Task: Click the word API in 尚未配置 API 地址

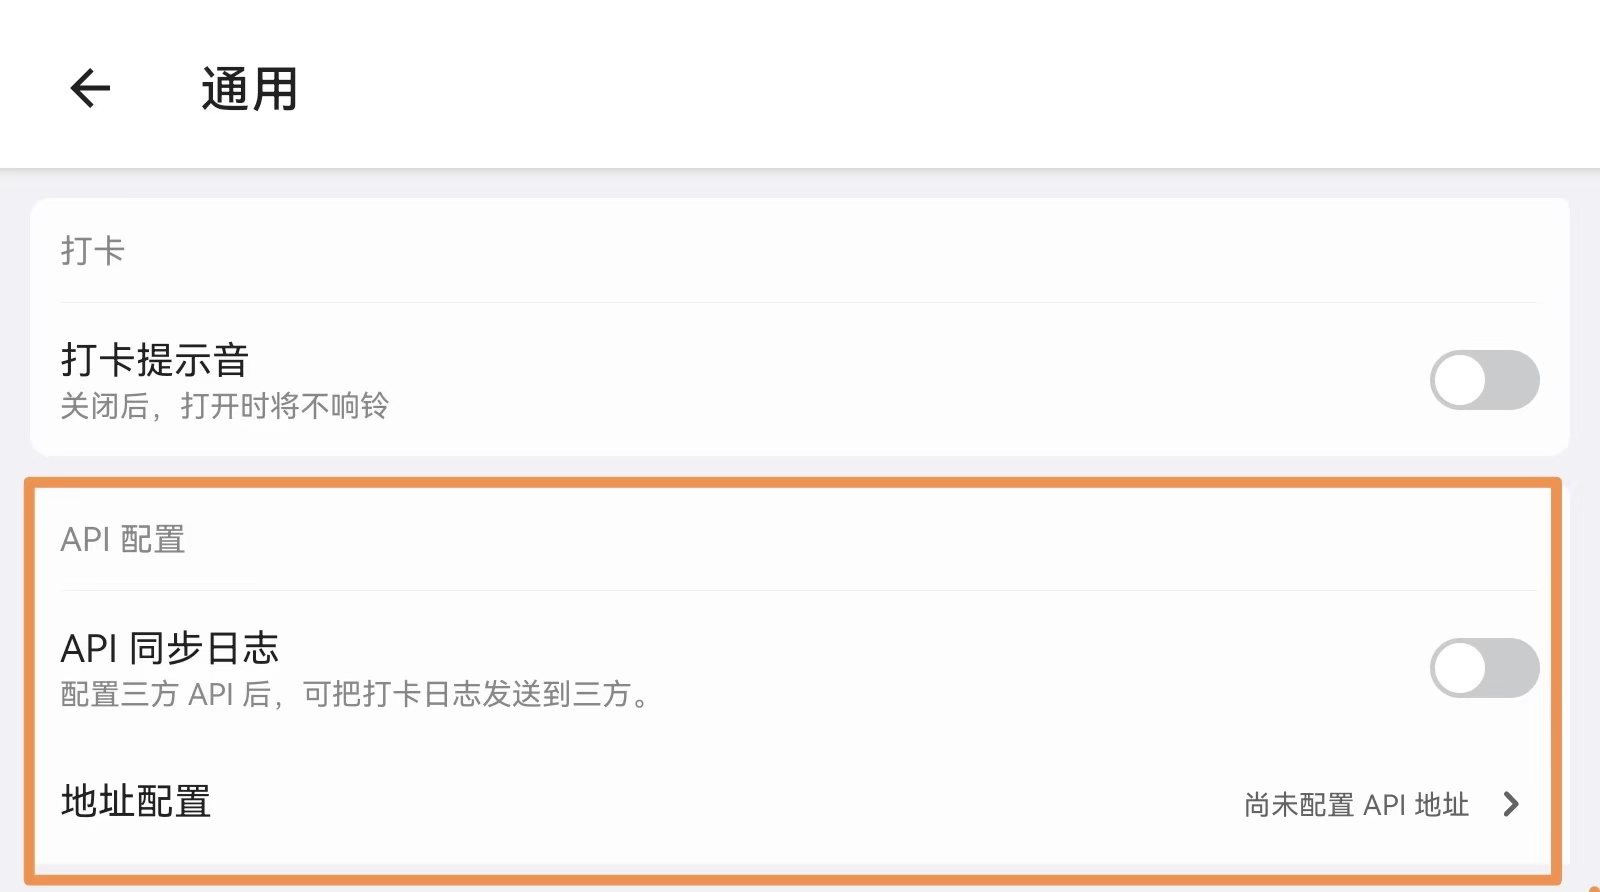Action: coord(1385,805)
